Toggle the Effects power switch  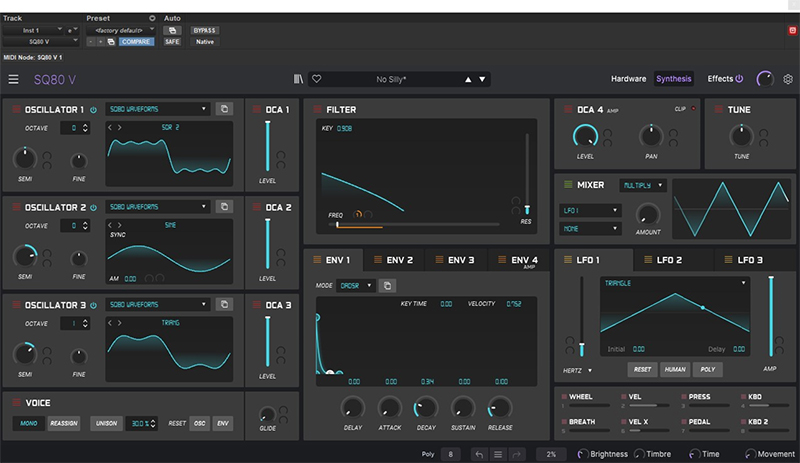[x=739, y=79]
